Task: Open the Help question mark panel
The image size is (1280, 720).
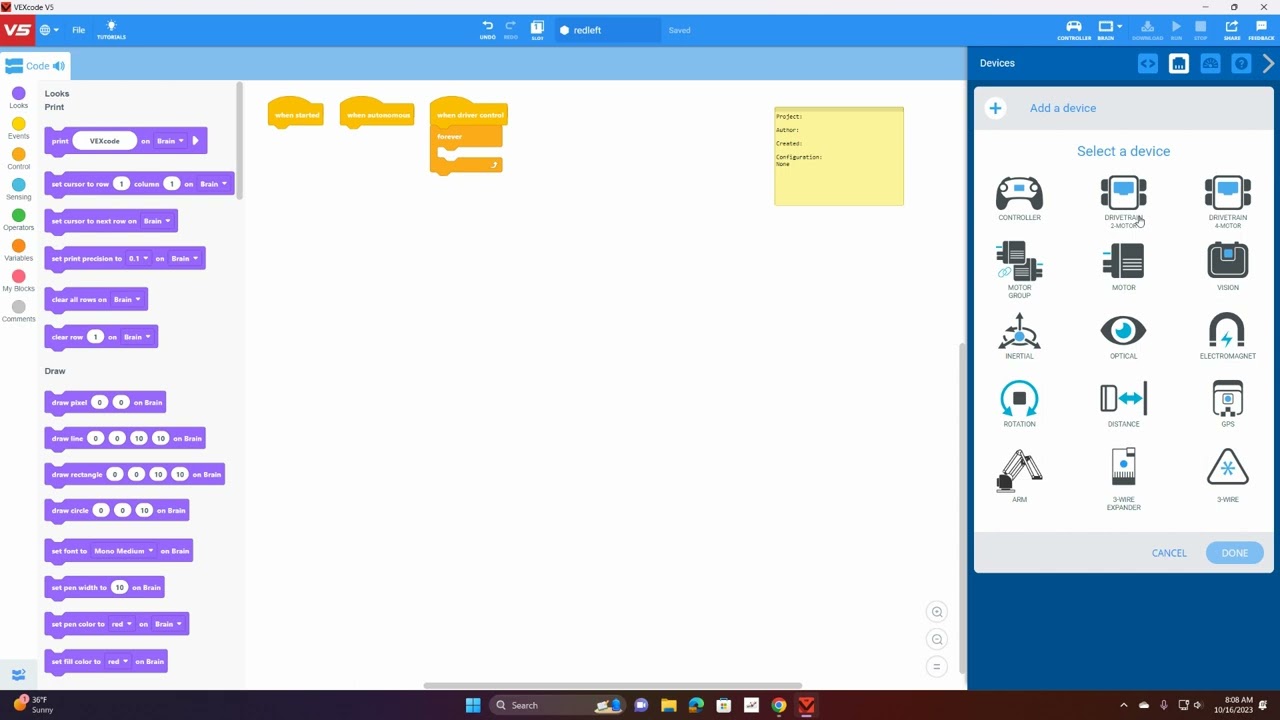Action: coord(1241,64)
